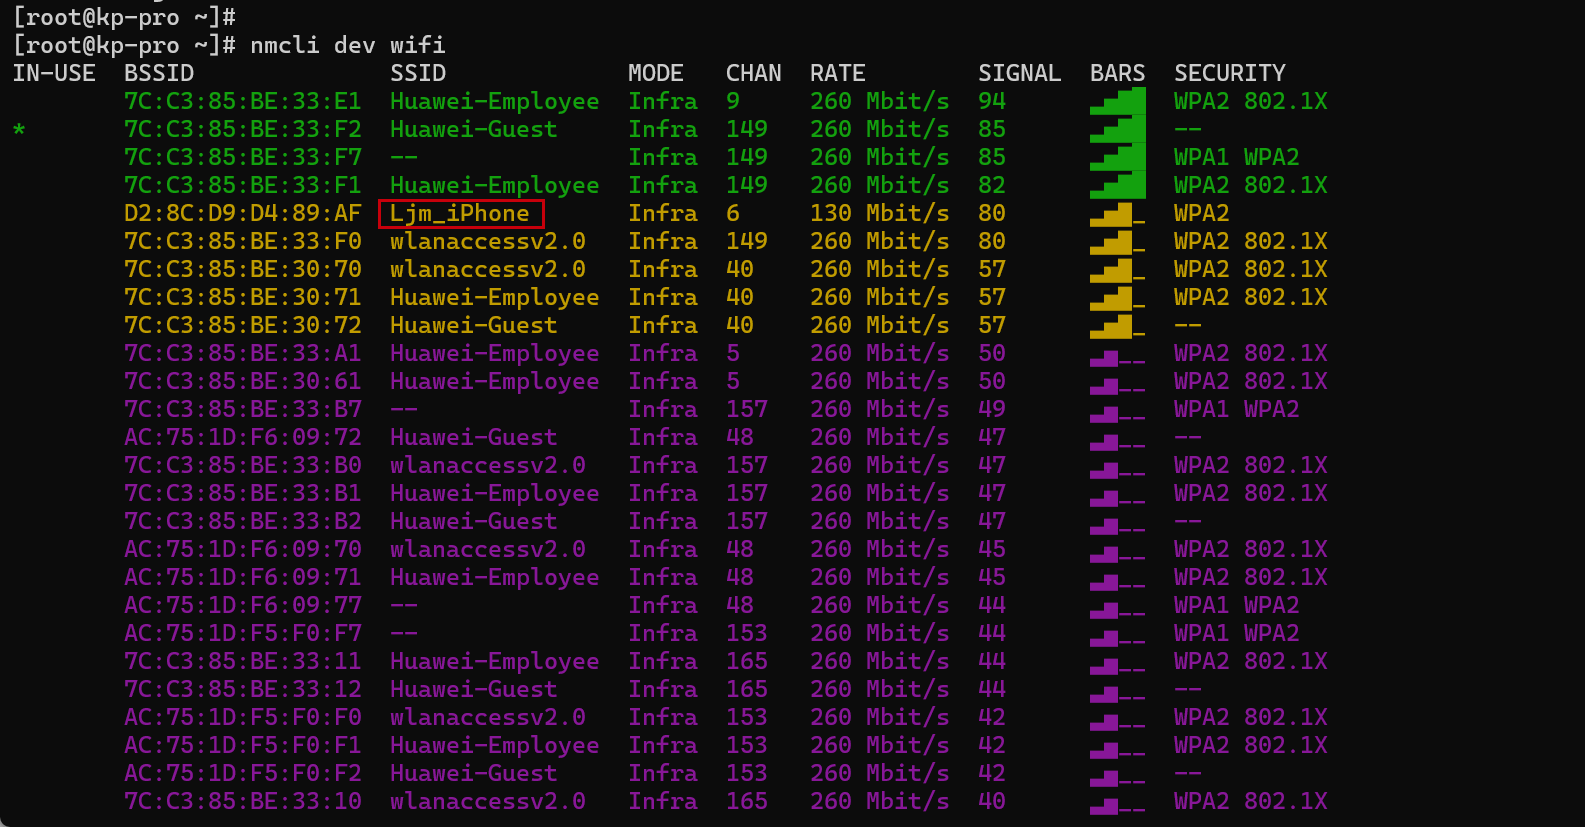Click Infra mode in the Ljm_iPhone row

[663, 213]
